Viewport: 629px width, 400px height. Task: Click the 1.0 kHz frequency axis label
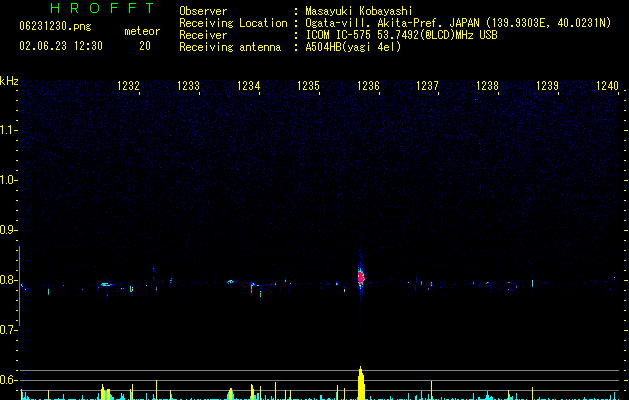[8, 180]
